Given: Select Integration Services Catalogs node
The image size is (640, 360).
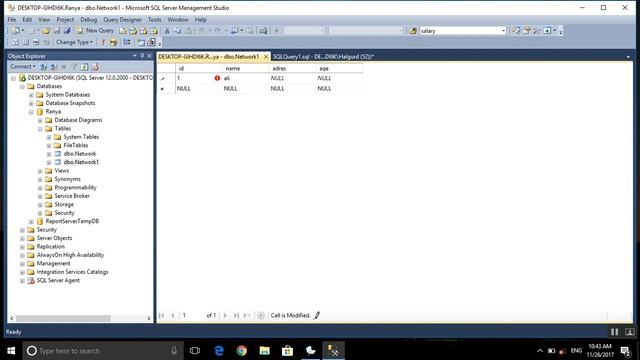Looking at the screenshot, I should click(x=72, y=272).
